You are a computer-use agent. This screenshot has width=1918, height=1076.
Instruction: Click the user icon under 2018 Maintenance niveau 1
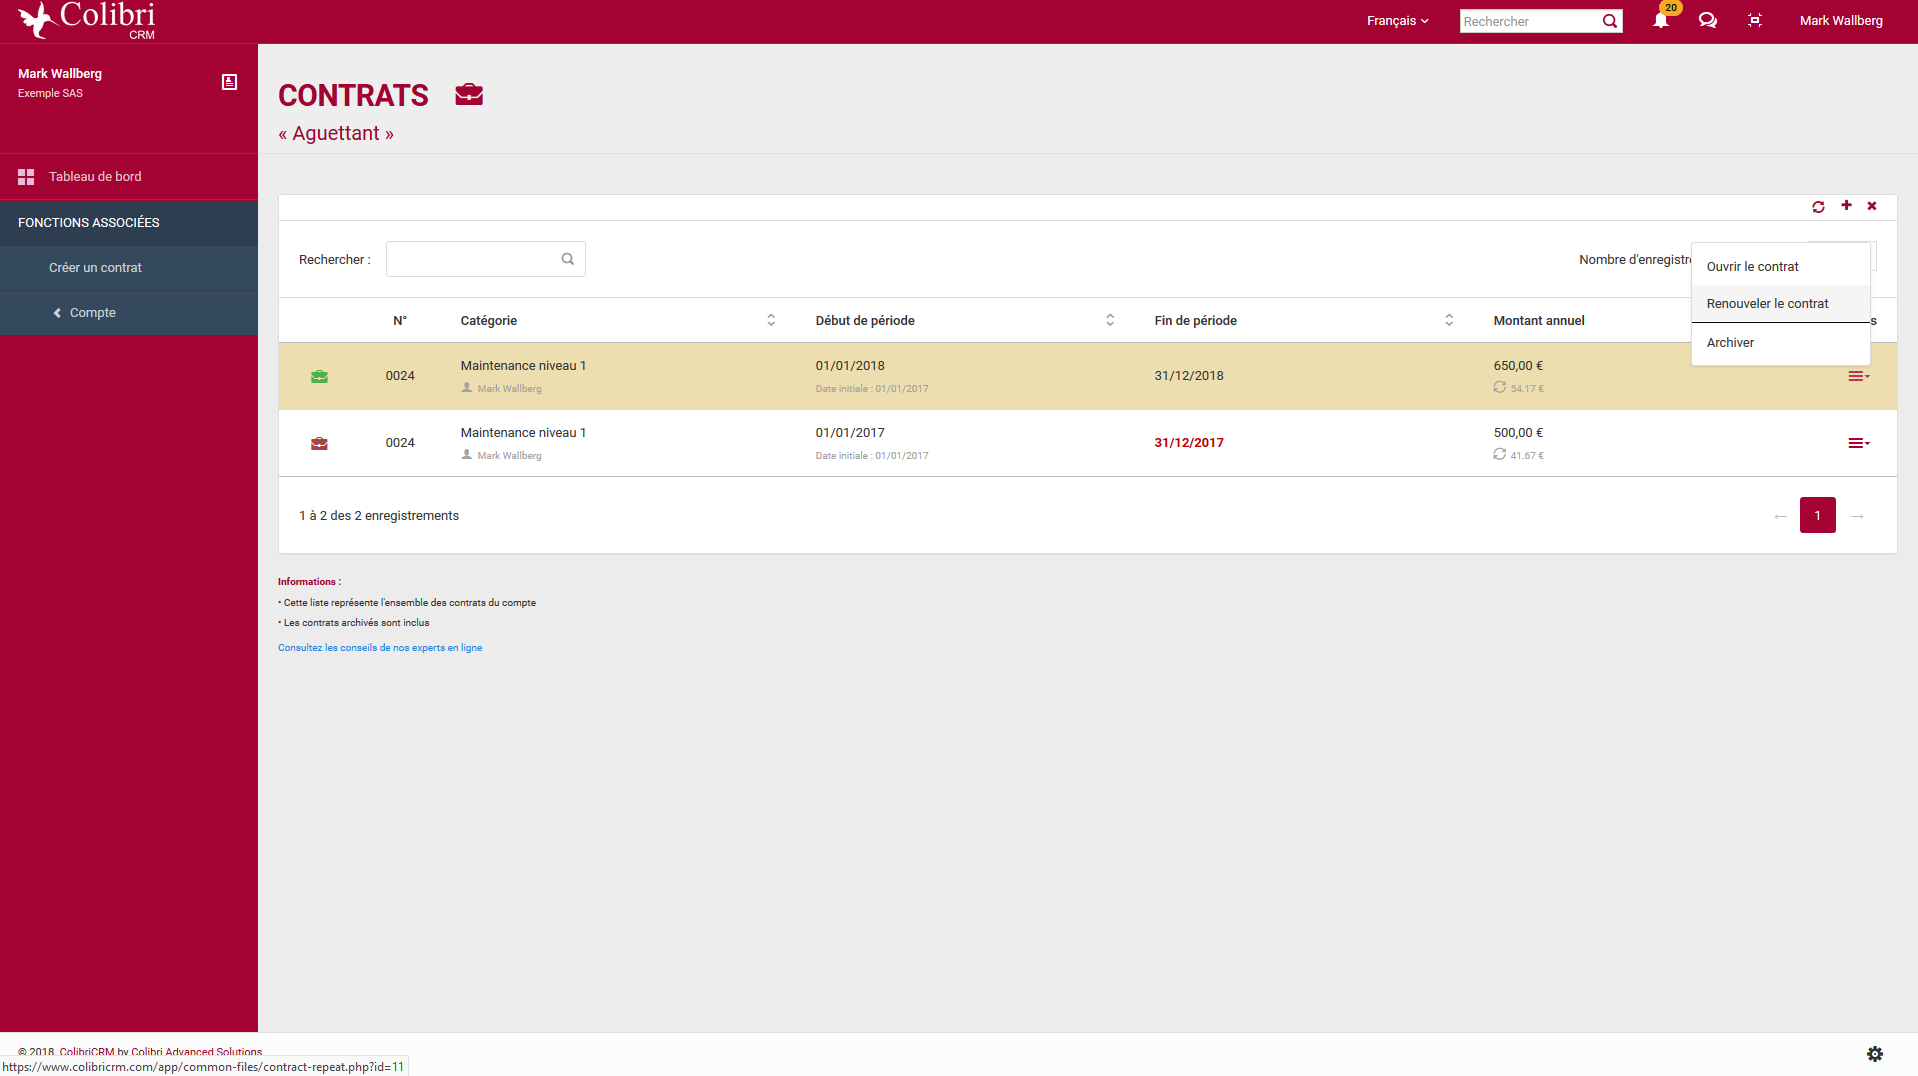click(467, 387)
